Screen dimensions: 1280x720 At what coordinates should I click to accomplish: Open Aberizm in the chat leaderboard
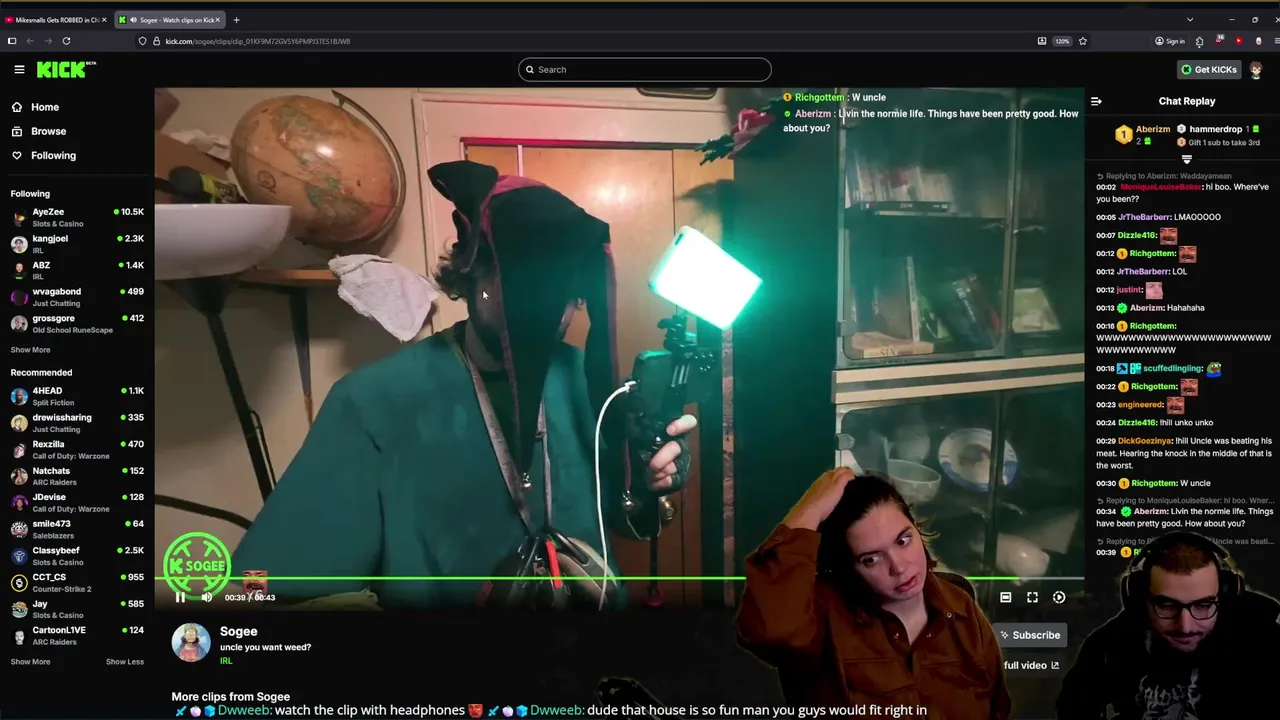coord(1153,129)
